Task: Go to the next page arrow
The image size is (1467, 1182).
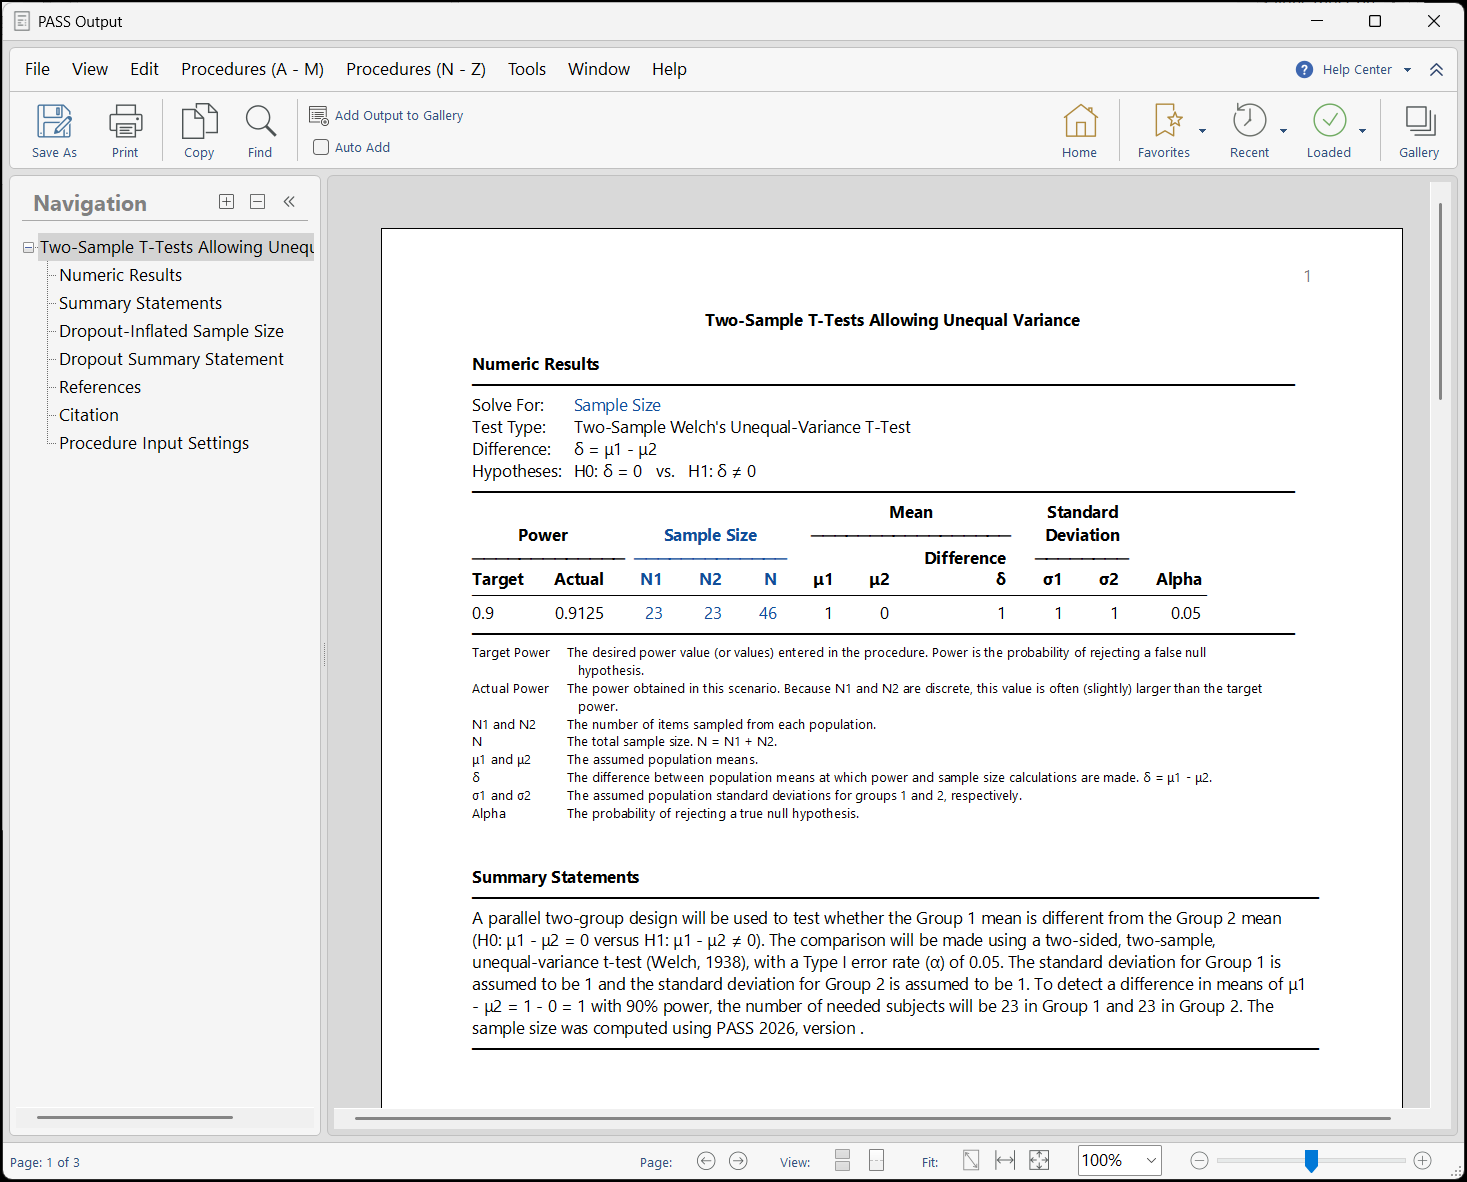Action: click(x=738, y=1161)
